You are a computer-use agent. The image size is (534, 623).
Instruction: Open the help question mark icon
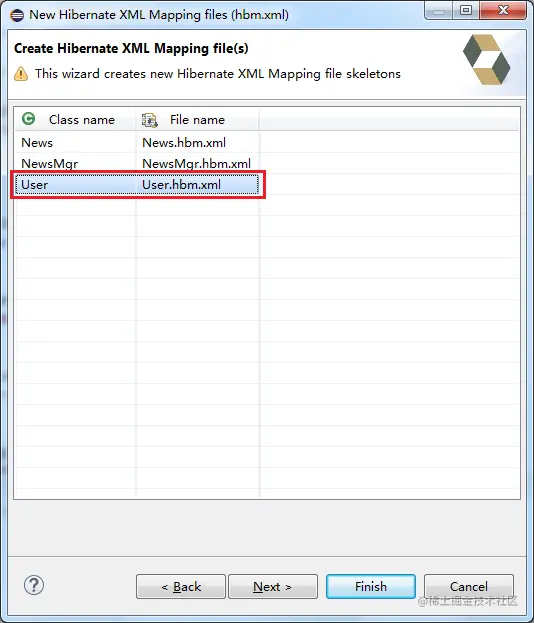click(34, 585)
